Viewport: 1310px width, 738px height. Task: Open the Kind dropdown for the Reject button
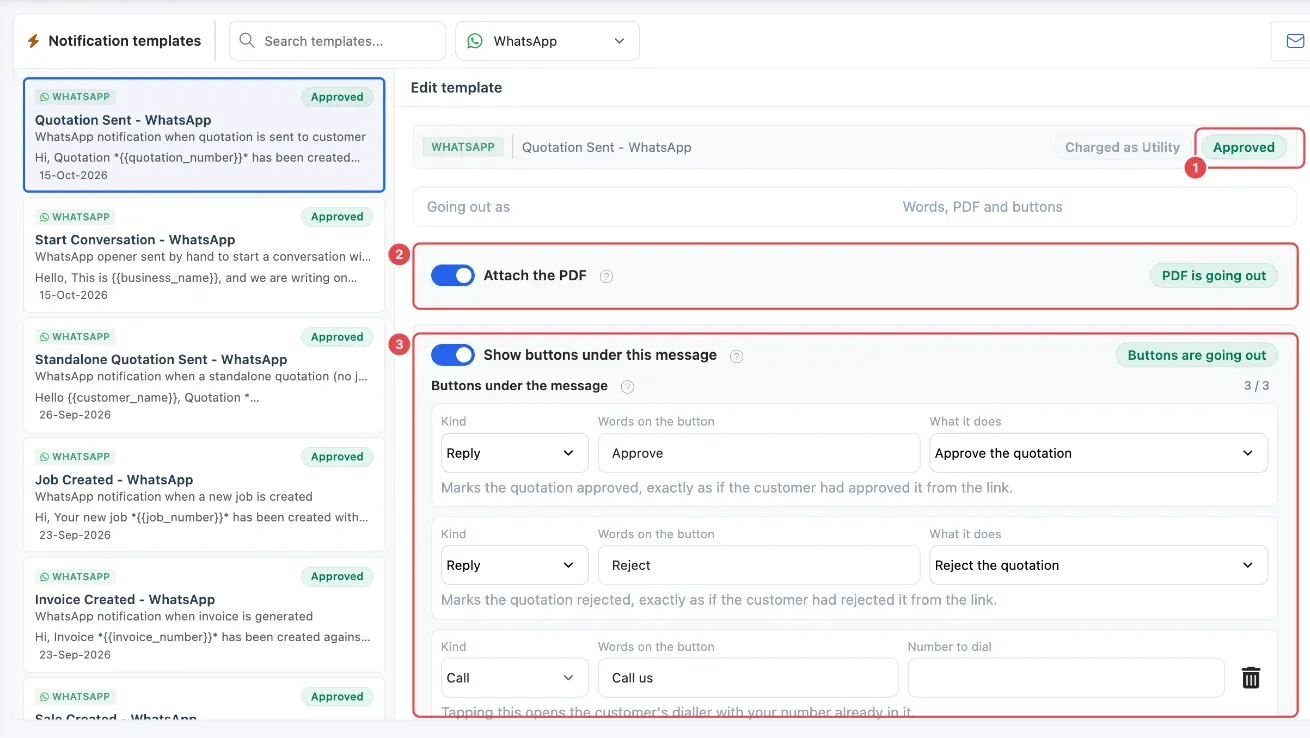click(x=514, y=565)
